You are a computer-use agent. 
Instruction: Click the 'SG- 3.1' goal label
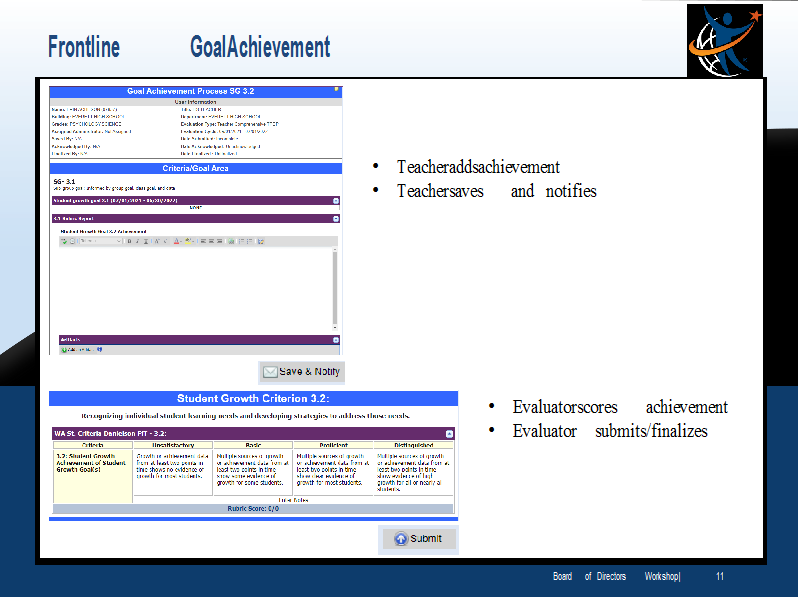64,182
